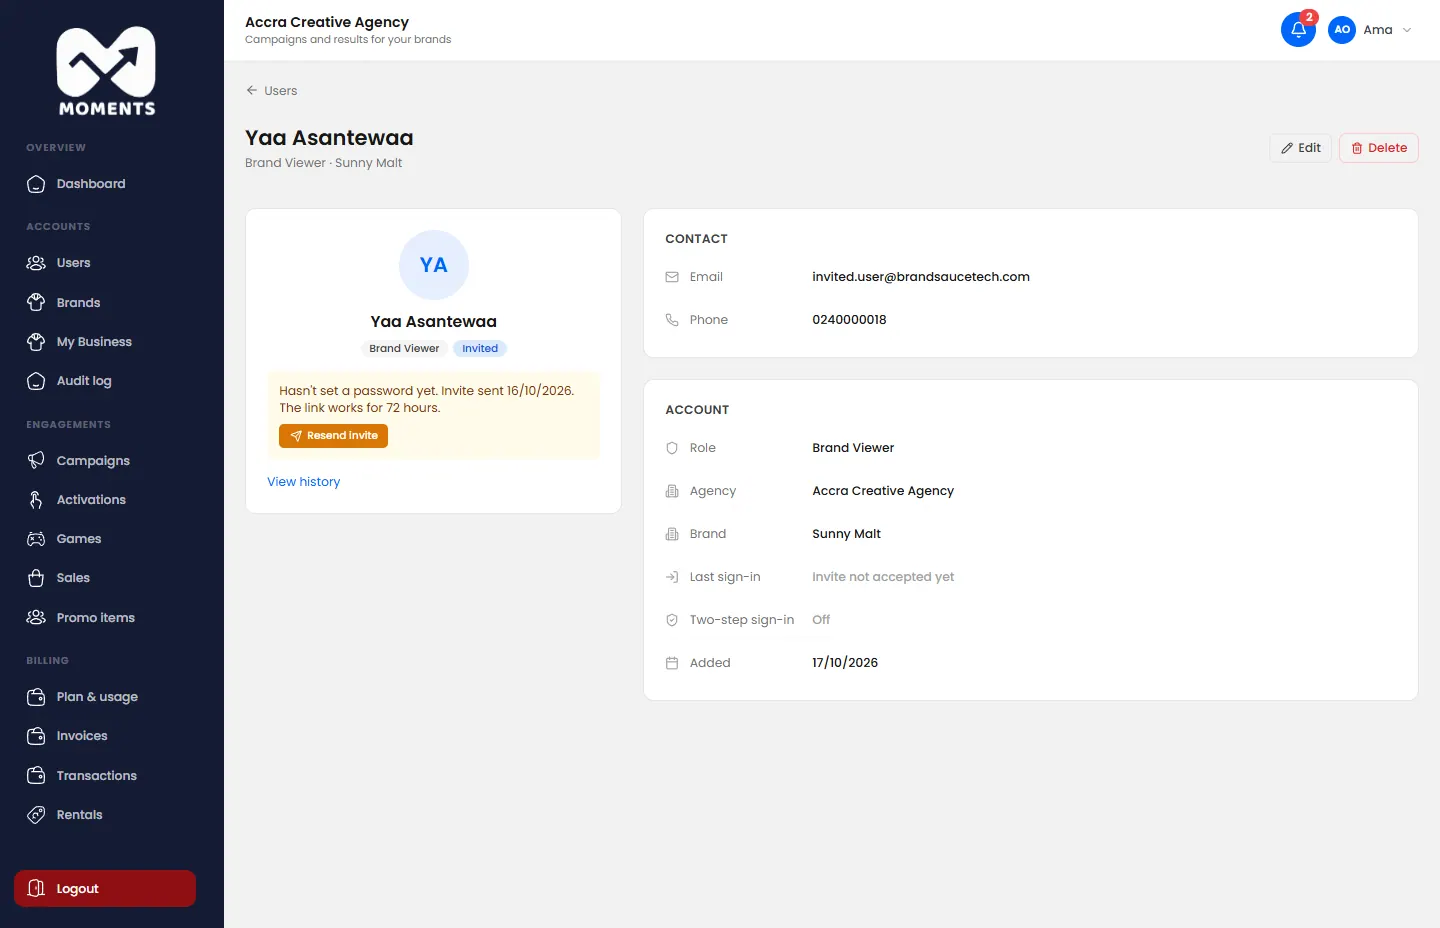Open the notifications bell icon
The height and width of the screenshot is (928, 1440).
tap(1298, 29)
